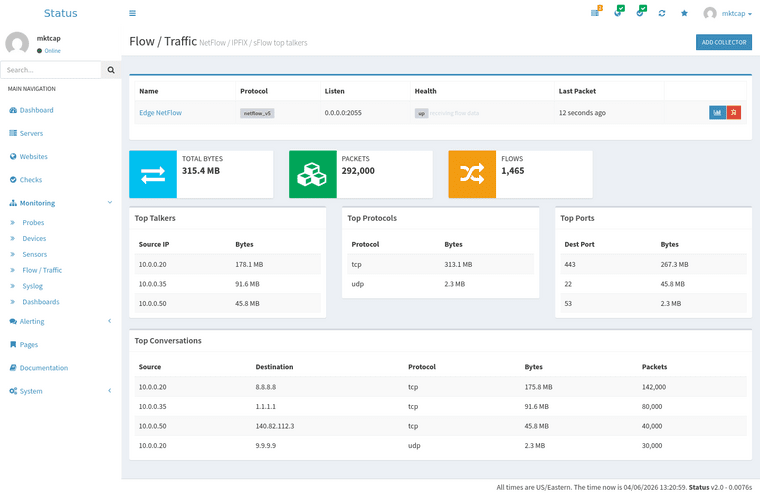The height and width of the screenshot is (495, 760).
Task: Go to Checks in sidebar
Action: click(31, 180)
